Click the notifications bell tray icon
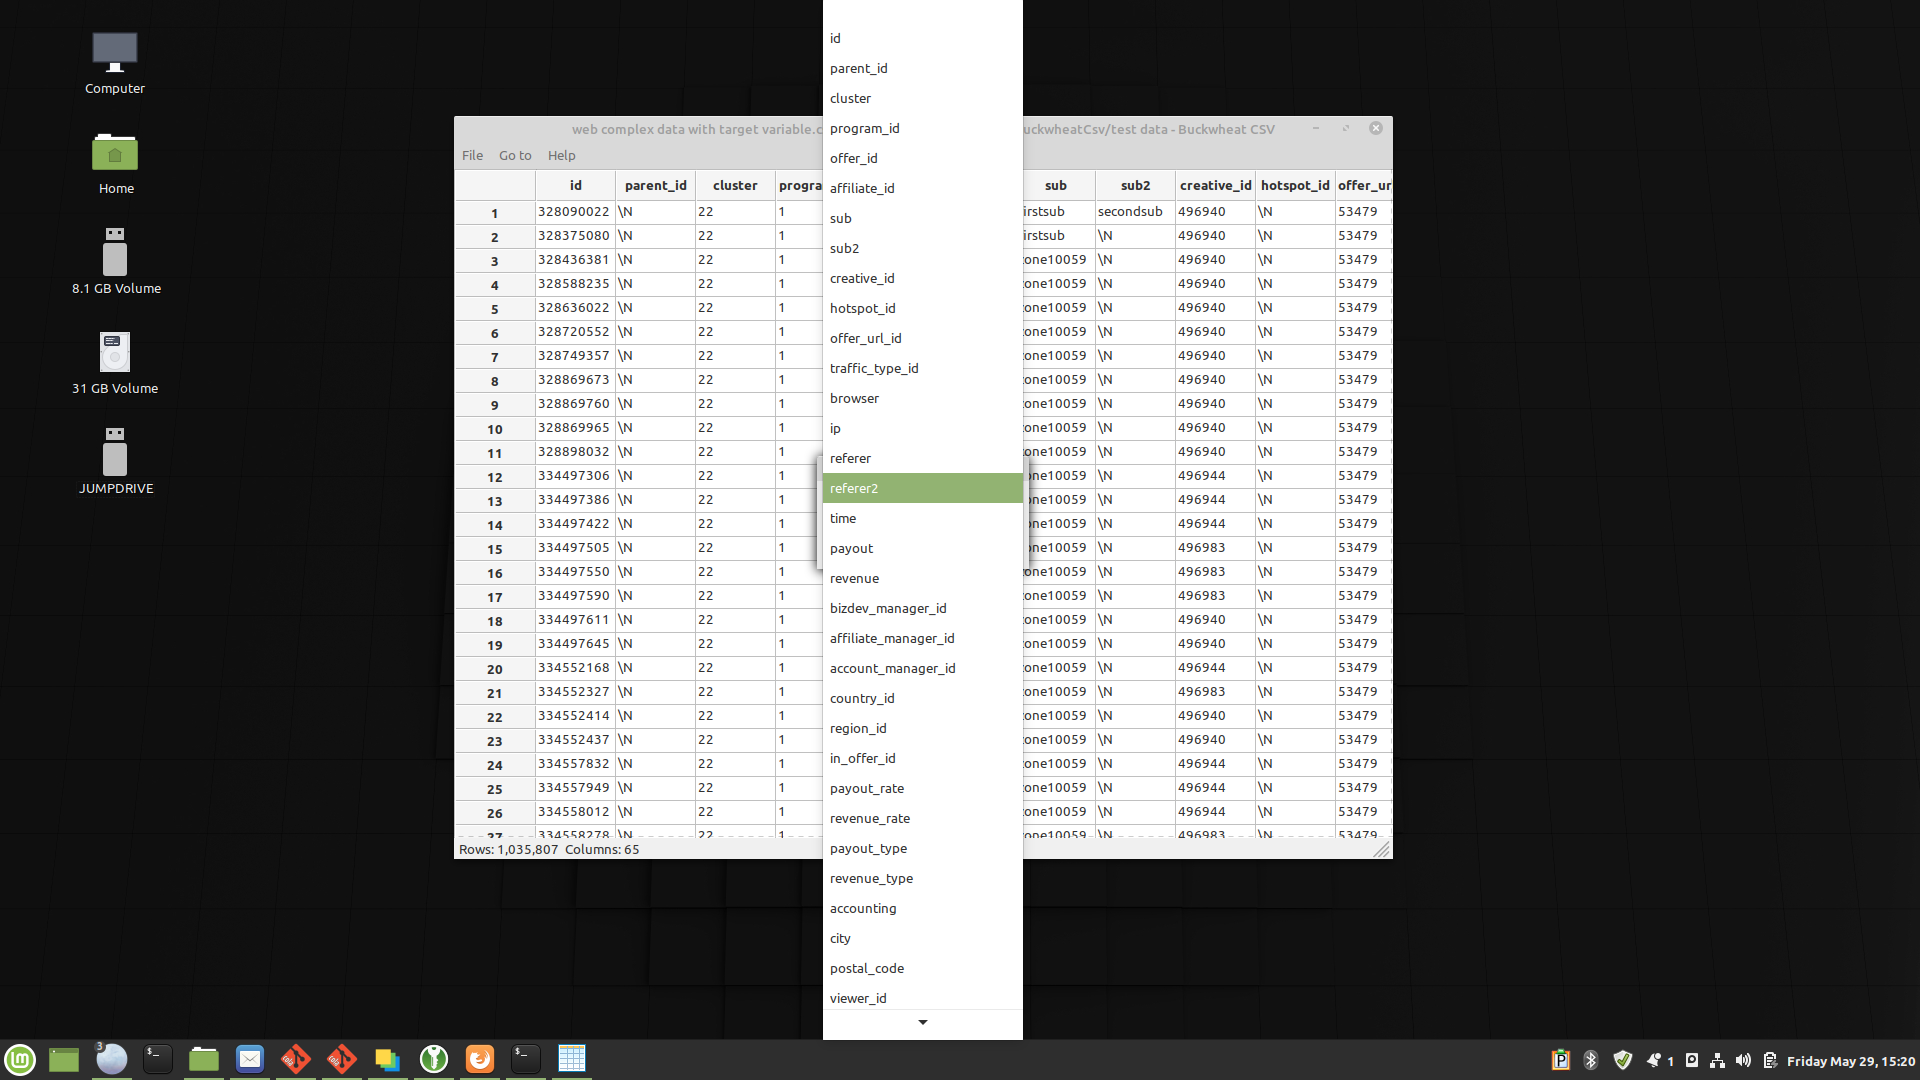The height and width of the screenshot is (1080, 1920). (1654, 1060)
